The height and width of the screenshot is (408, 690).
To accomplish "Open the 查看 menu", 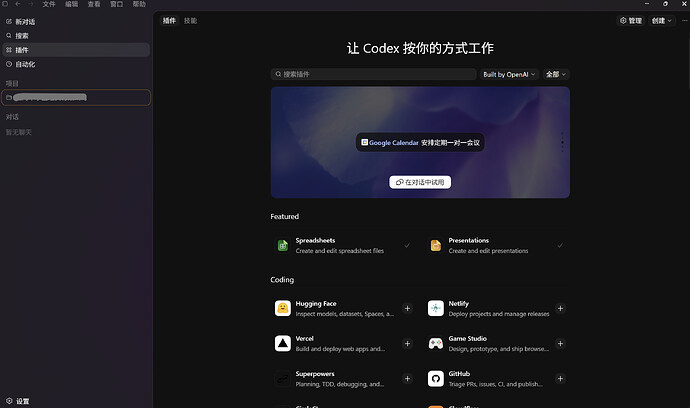I will pyautogui.click(x=94, y=4).
